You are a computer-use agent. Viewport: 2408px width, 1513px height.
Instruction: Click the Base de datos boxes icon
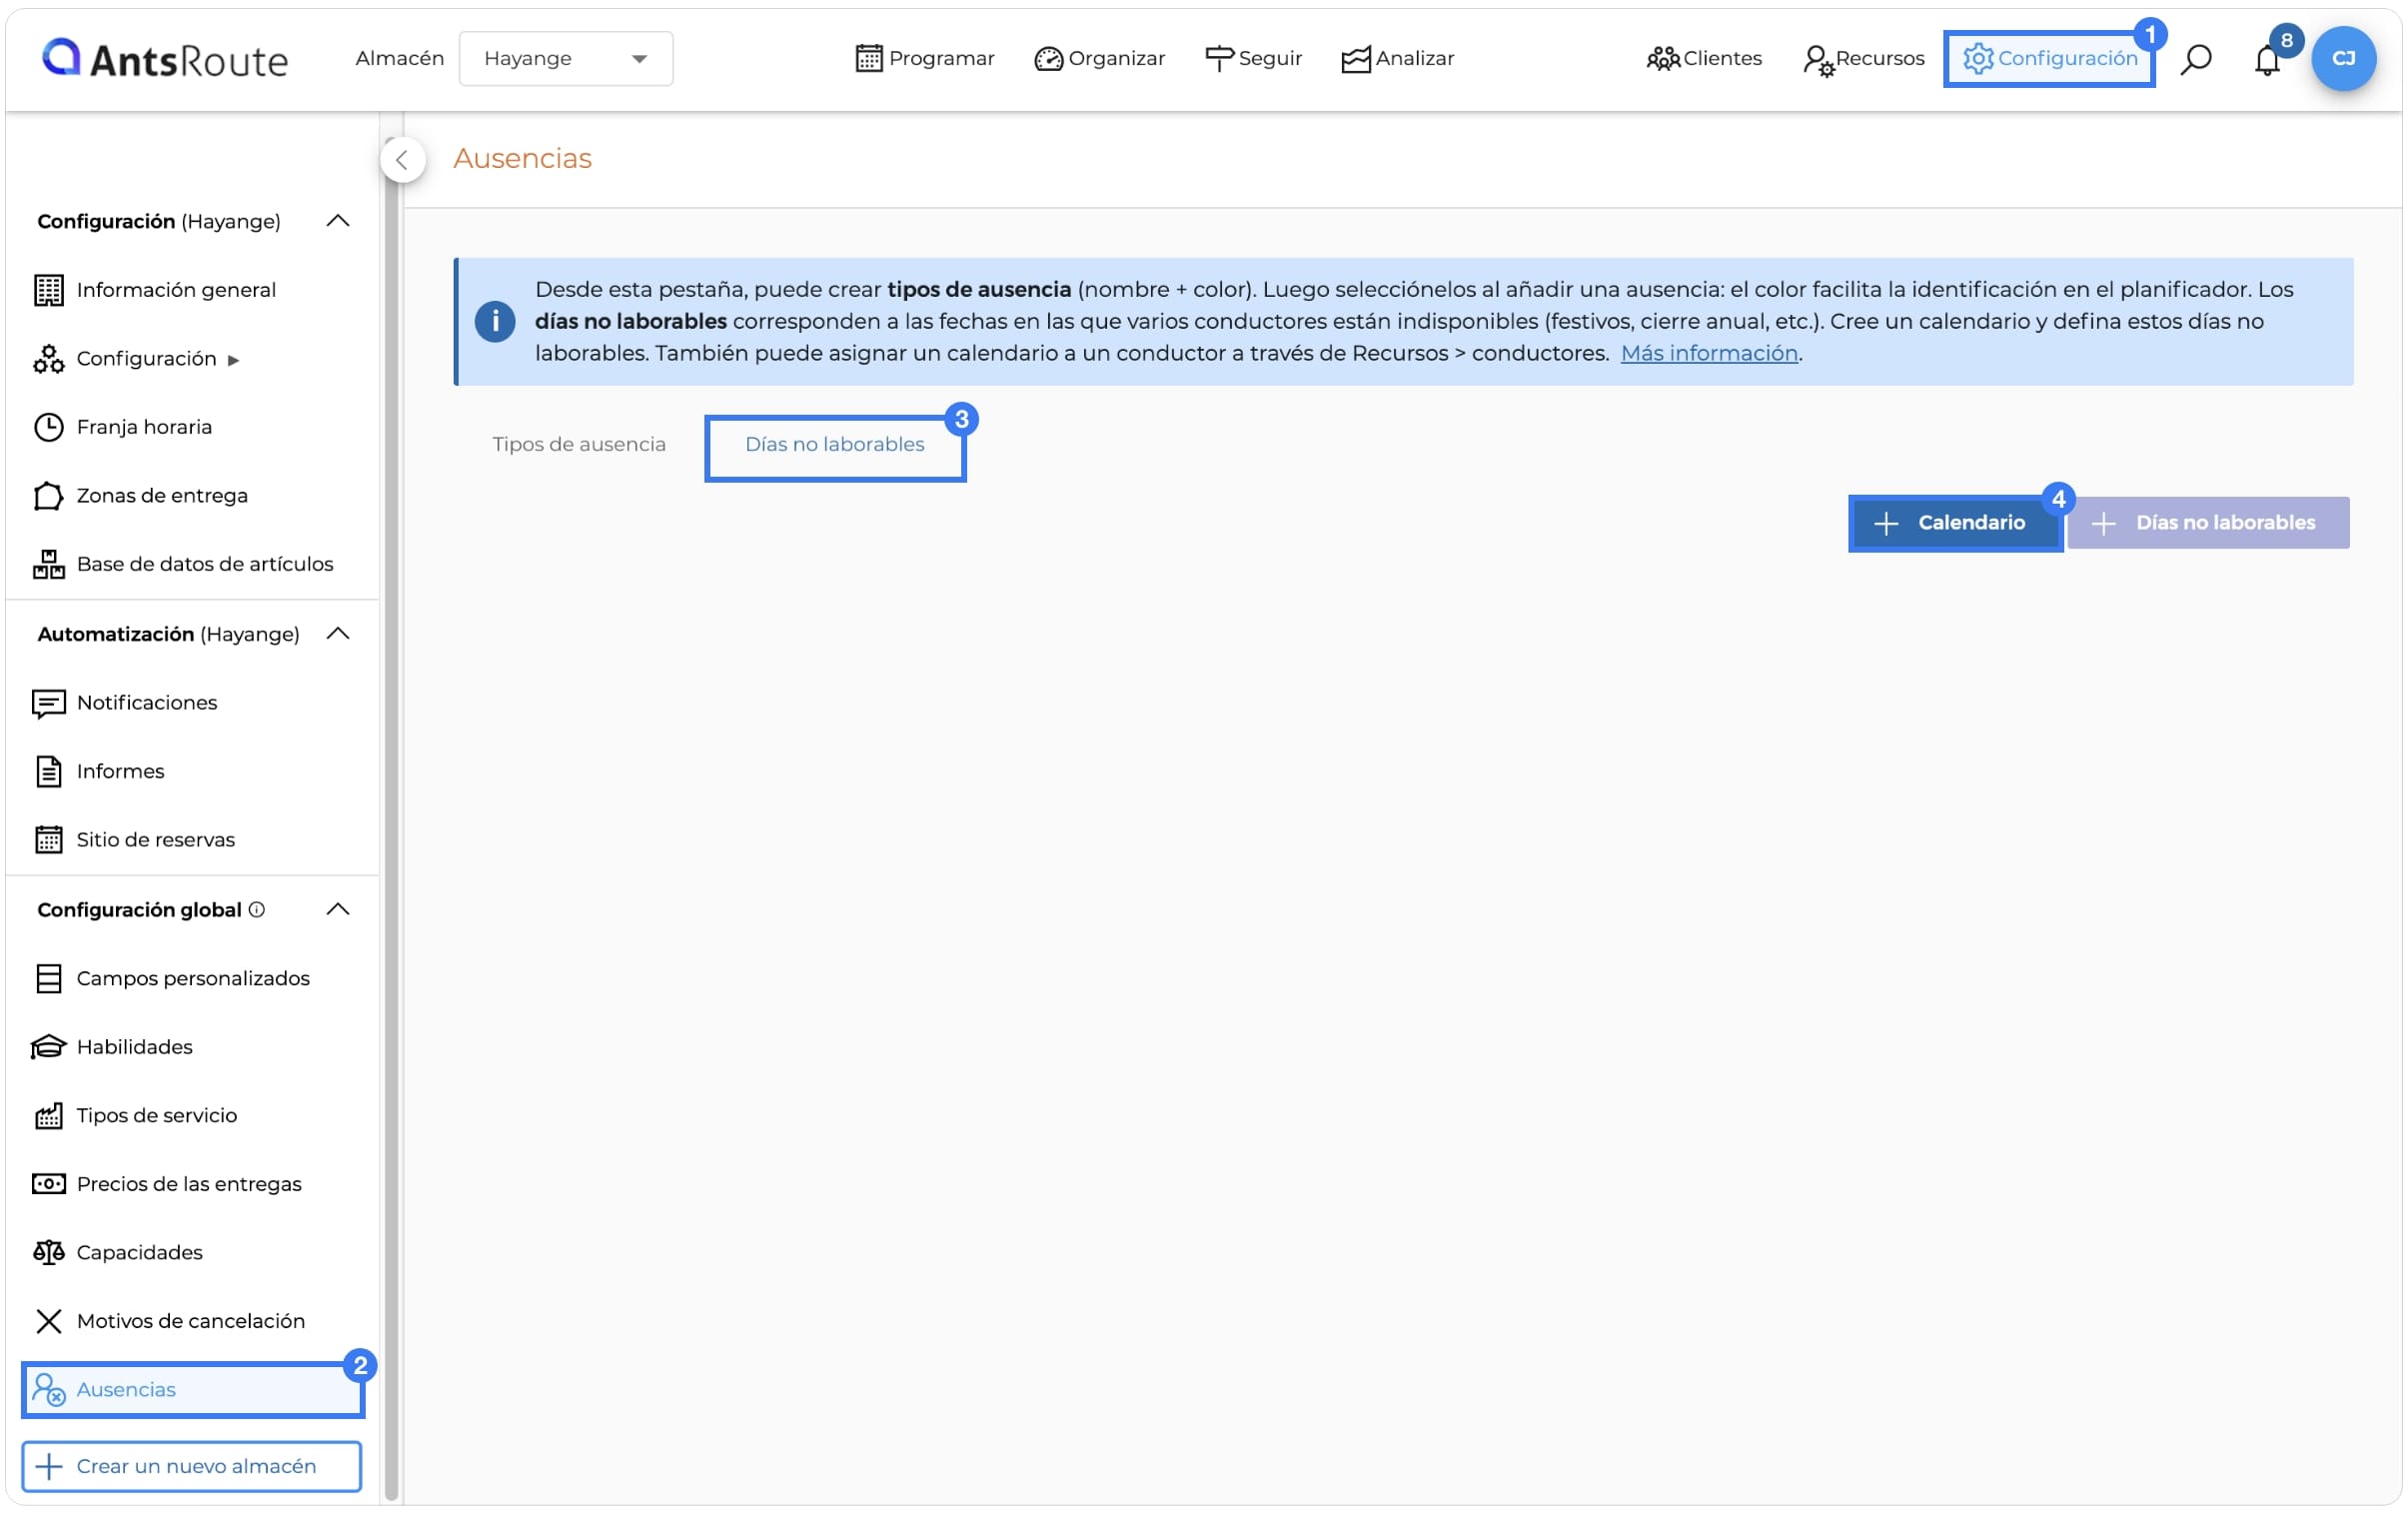click(x=48, y=564)
